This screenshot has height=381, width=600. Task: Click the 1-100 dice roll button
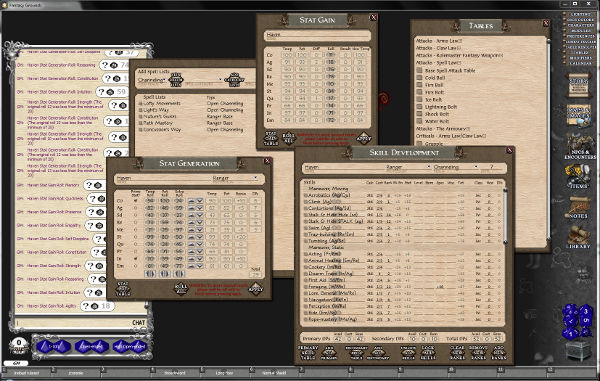pos(54,347)
